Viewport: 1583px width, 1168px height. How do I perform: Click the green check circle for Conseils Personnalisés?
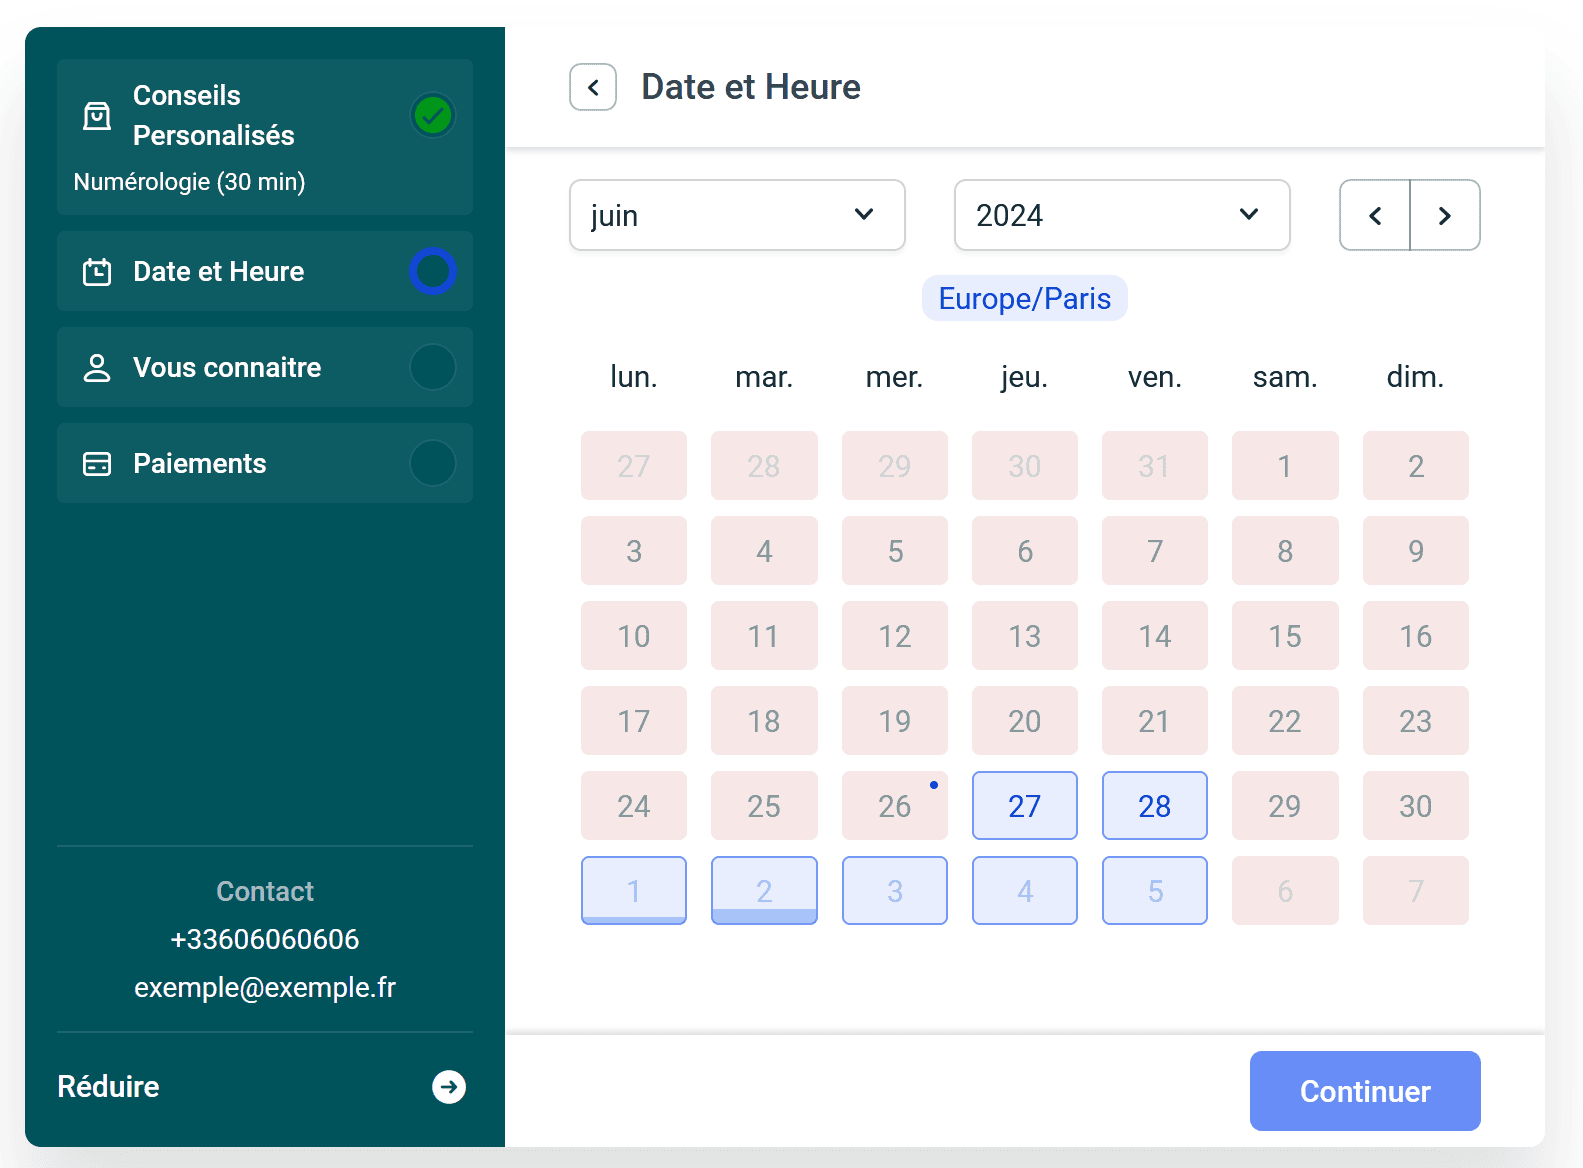coord(433,116)
